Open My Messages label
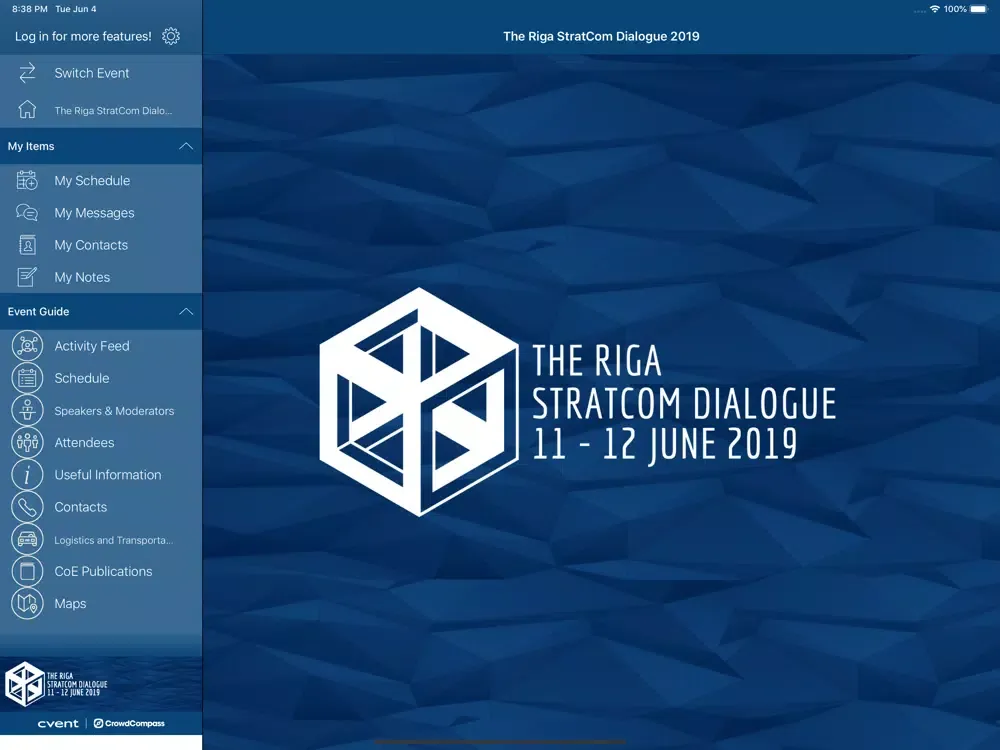 (94, 213)
